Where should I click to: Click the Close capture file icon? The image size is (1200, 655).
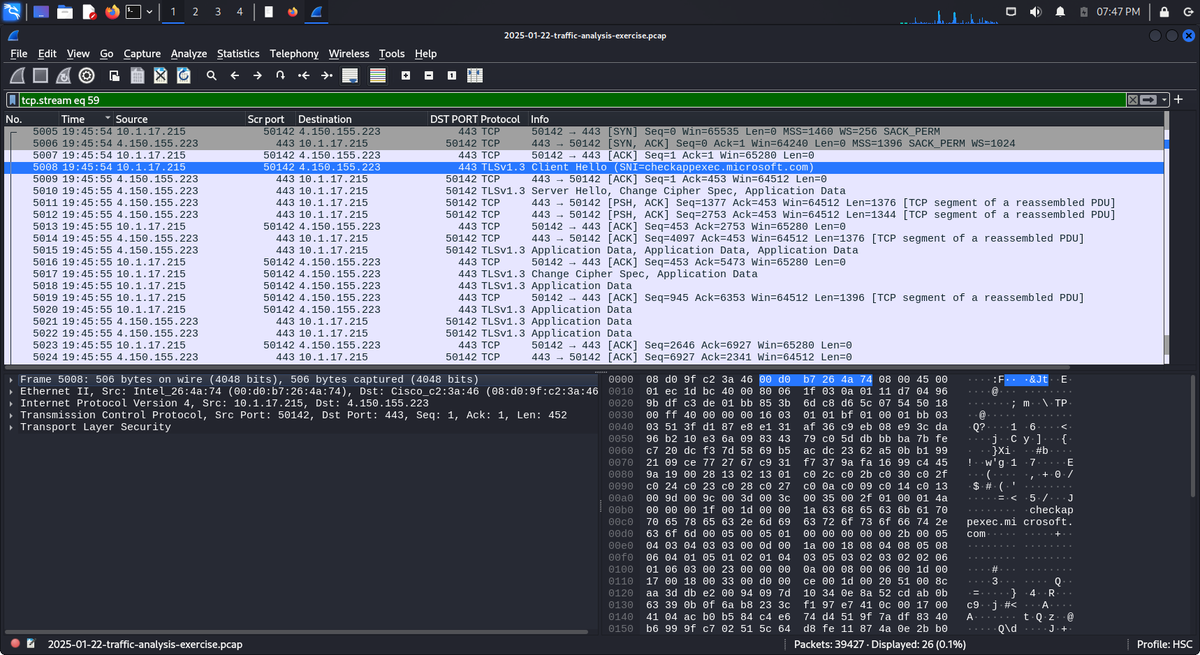coord(160,75)
